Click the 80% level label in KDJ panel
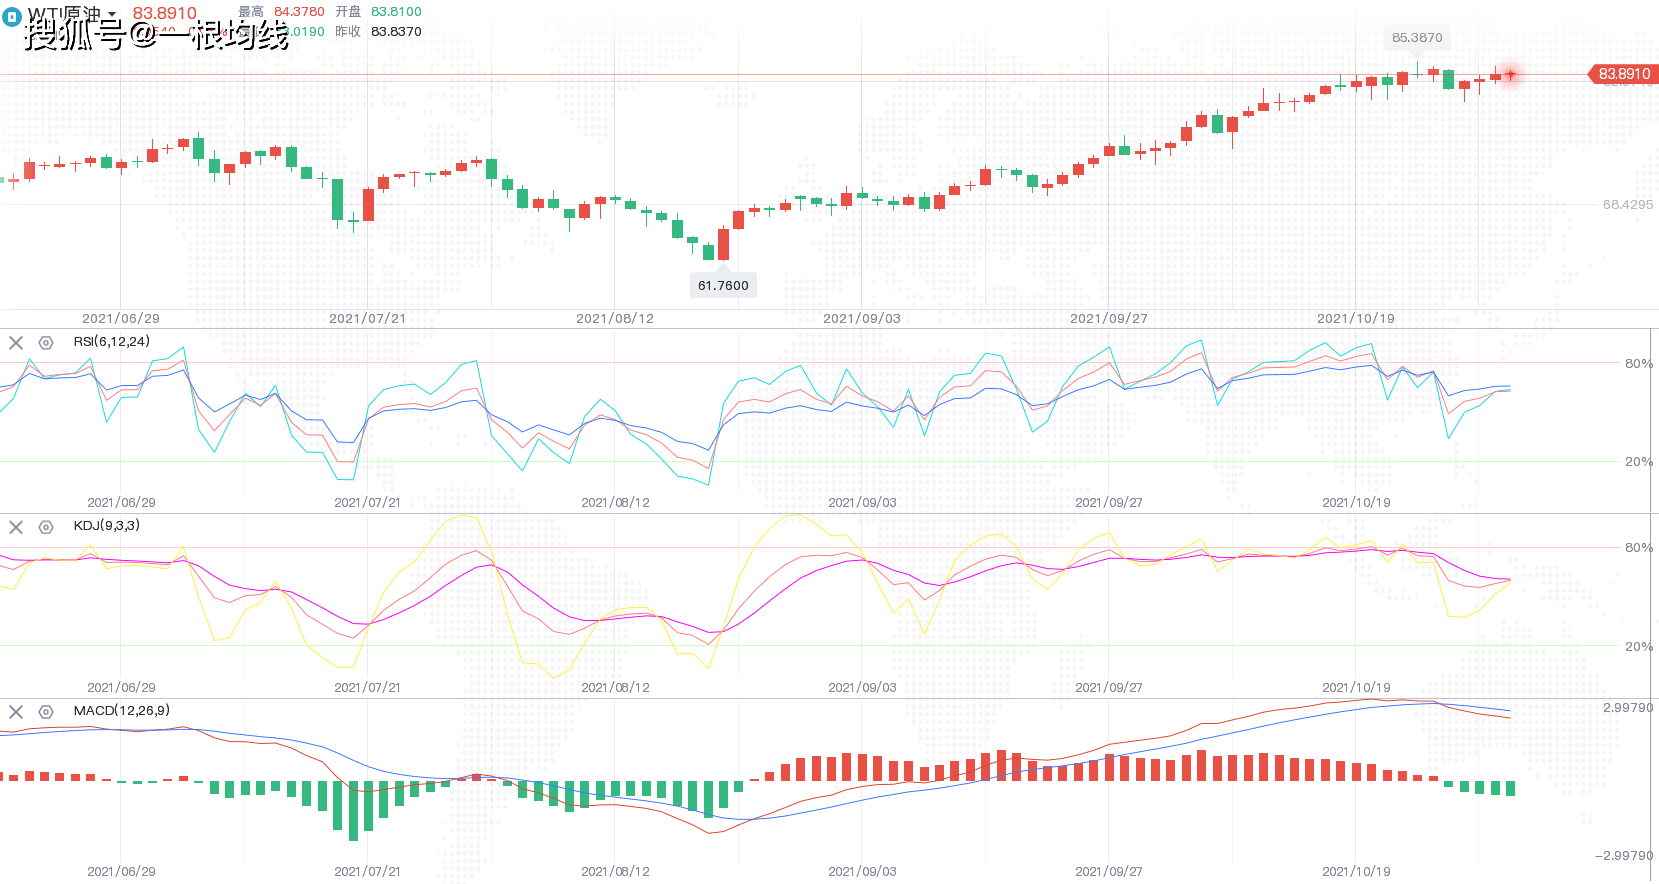 point(1639,547)
